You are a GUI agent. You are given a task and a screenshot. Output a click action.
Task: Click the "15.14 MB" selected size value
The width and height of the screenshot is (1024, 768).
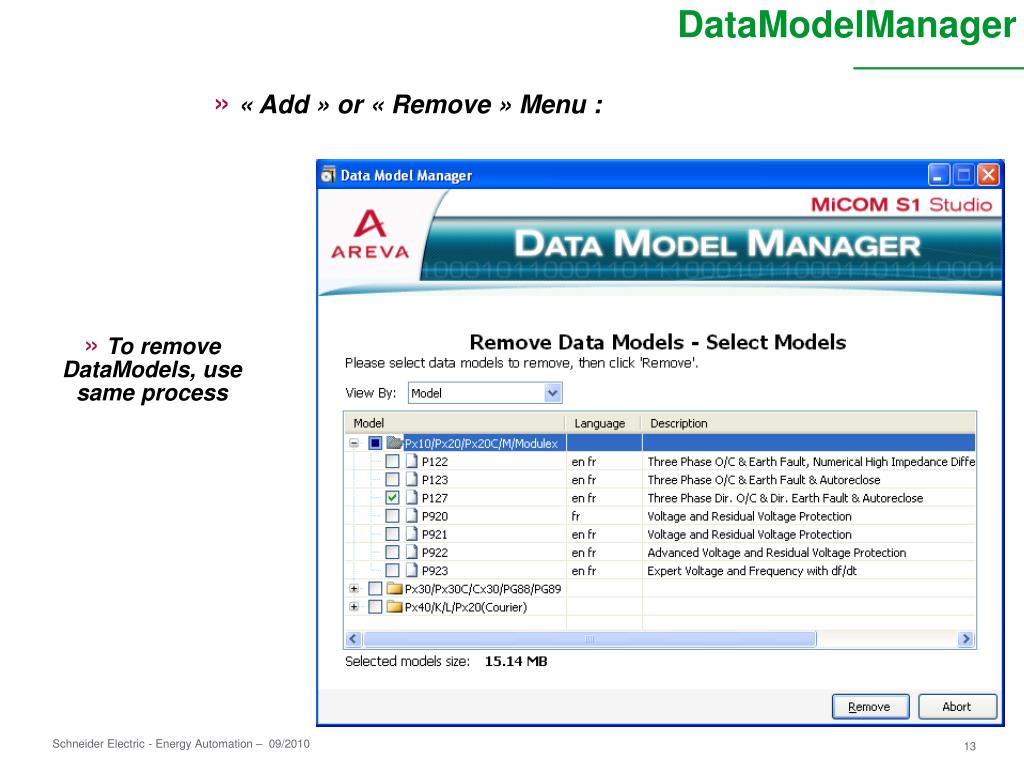[x=516, y=662]
